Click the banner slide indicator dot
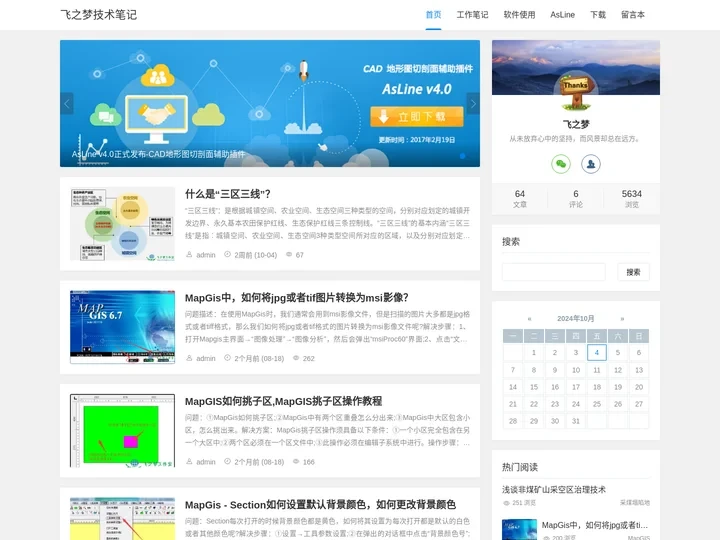720x540 pixels. click(x=462, y=156)
